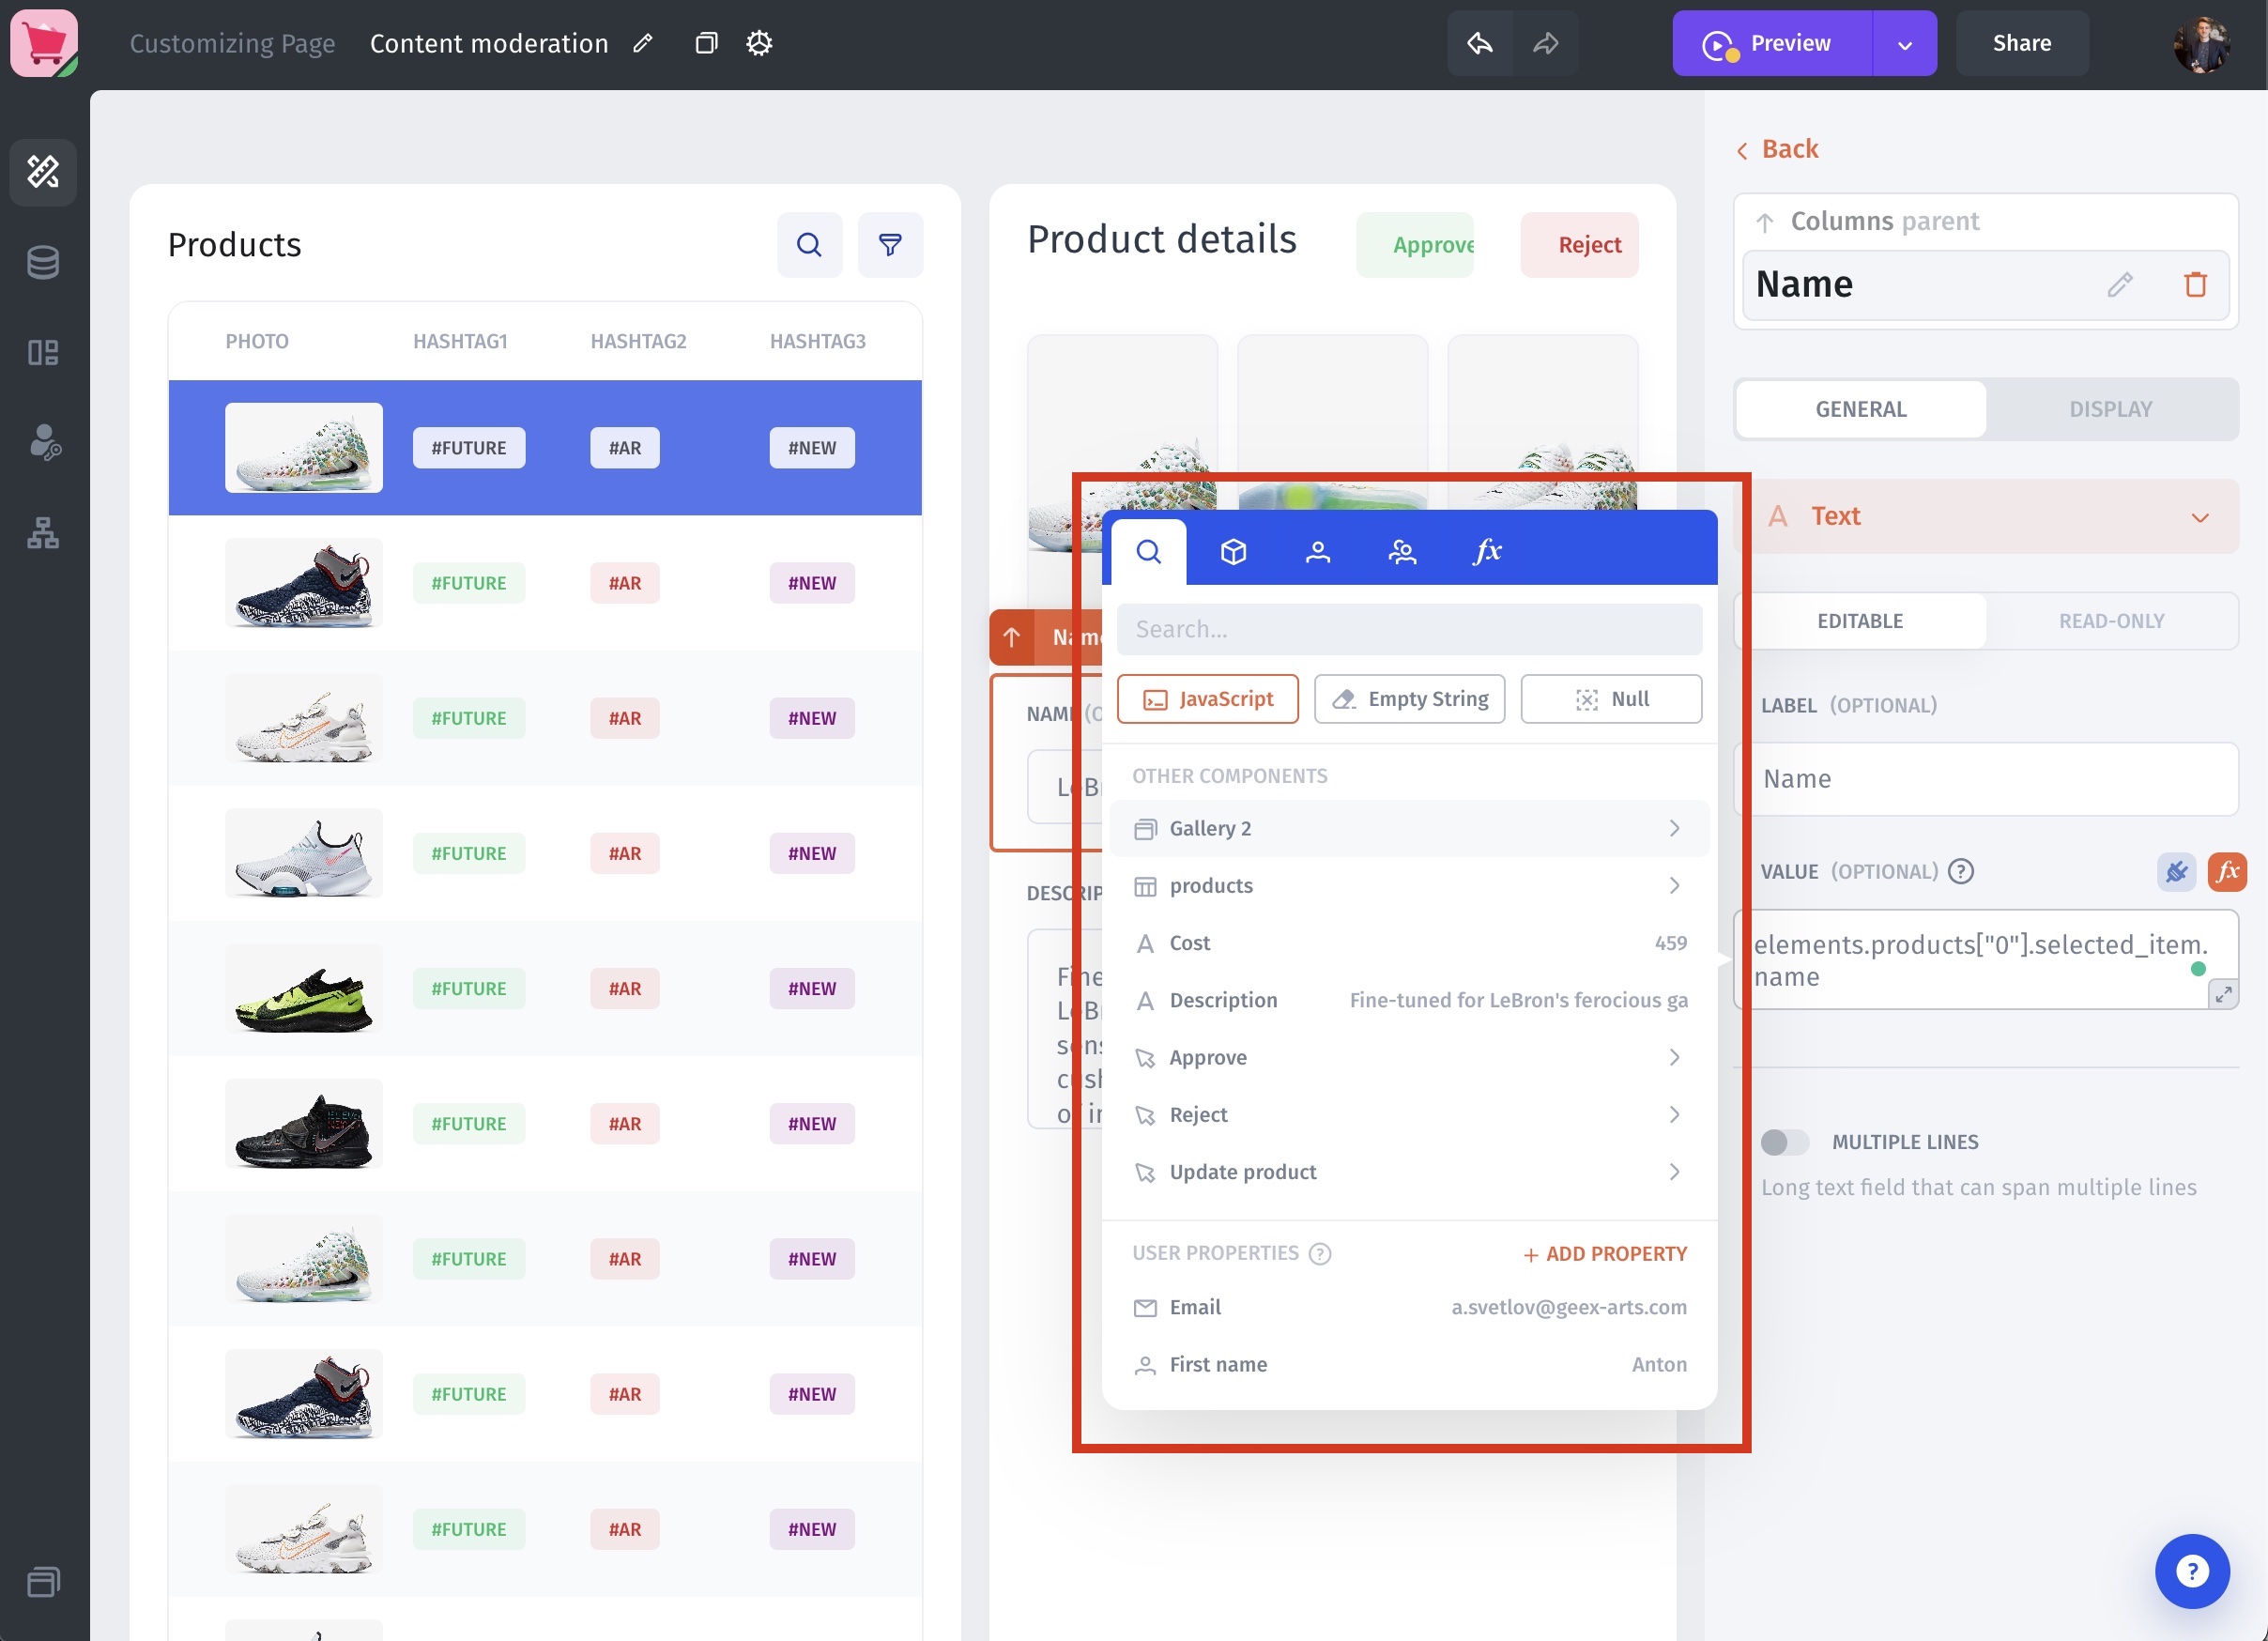The height and width of the screenshot is (1641, 2268).
Task: Toggle the Multiple Lines switch
Action: (x=1783, y=1142)
